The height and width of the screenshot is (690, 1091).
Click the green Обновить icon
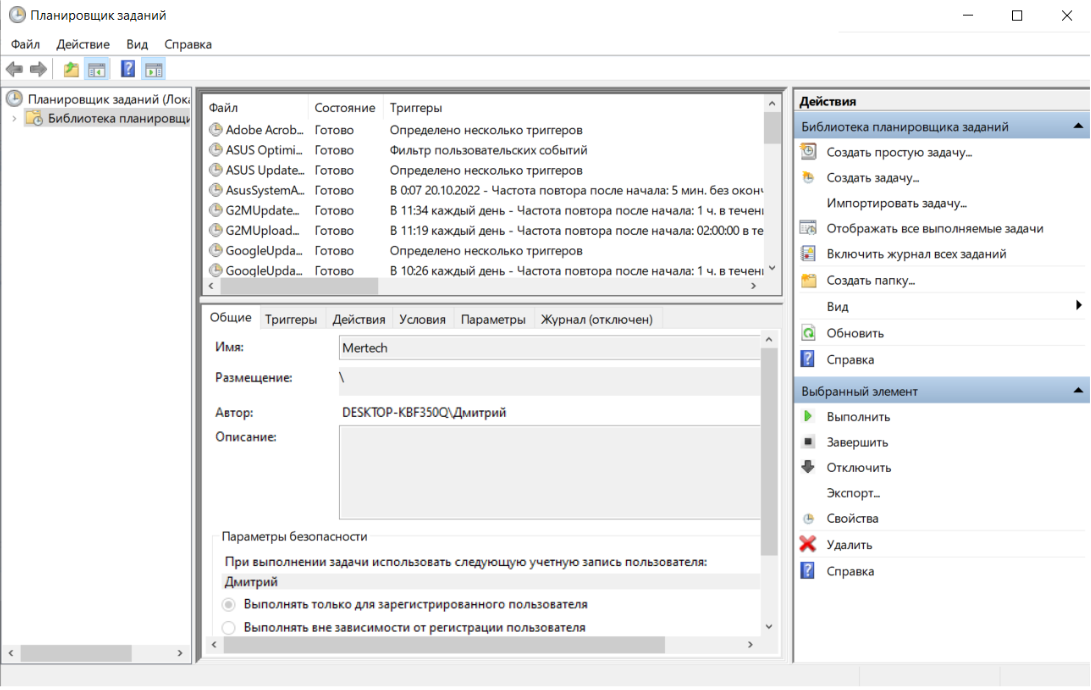click(808, 333)
